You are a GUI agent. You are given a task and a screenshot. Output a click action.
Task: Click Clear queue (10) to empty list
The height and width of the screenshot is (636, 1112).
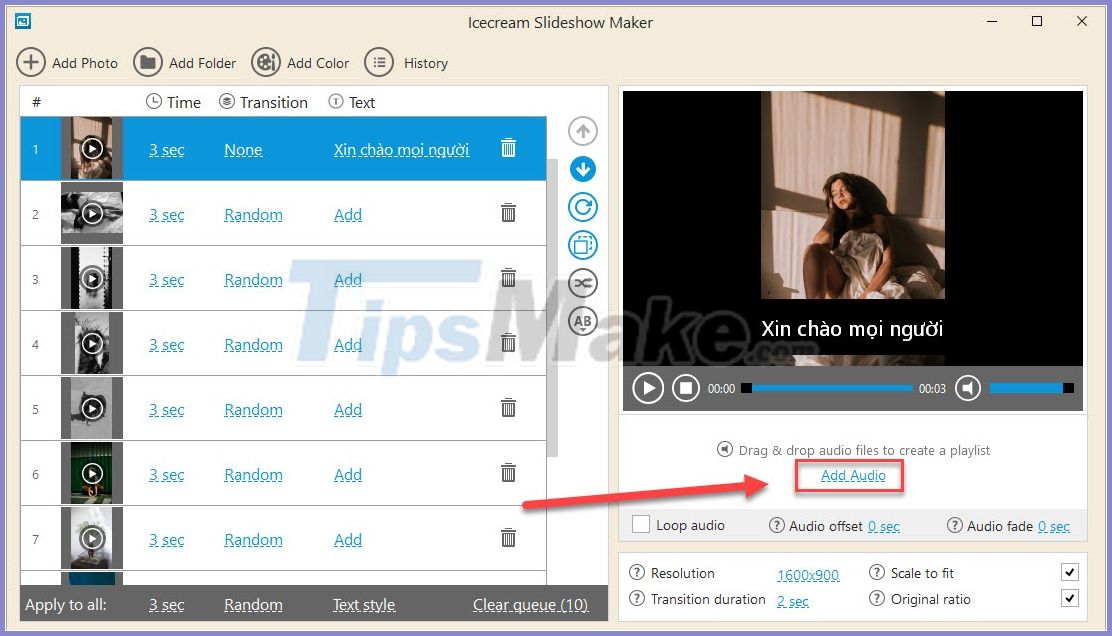(x=530, y=605)
